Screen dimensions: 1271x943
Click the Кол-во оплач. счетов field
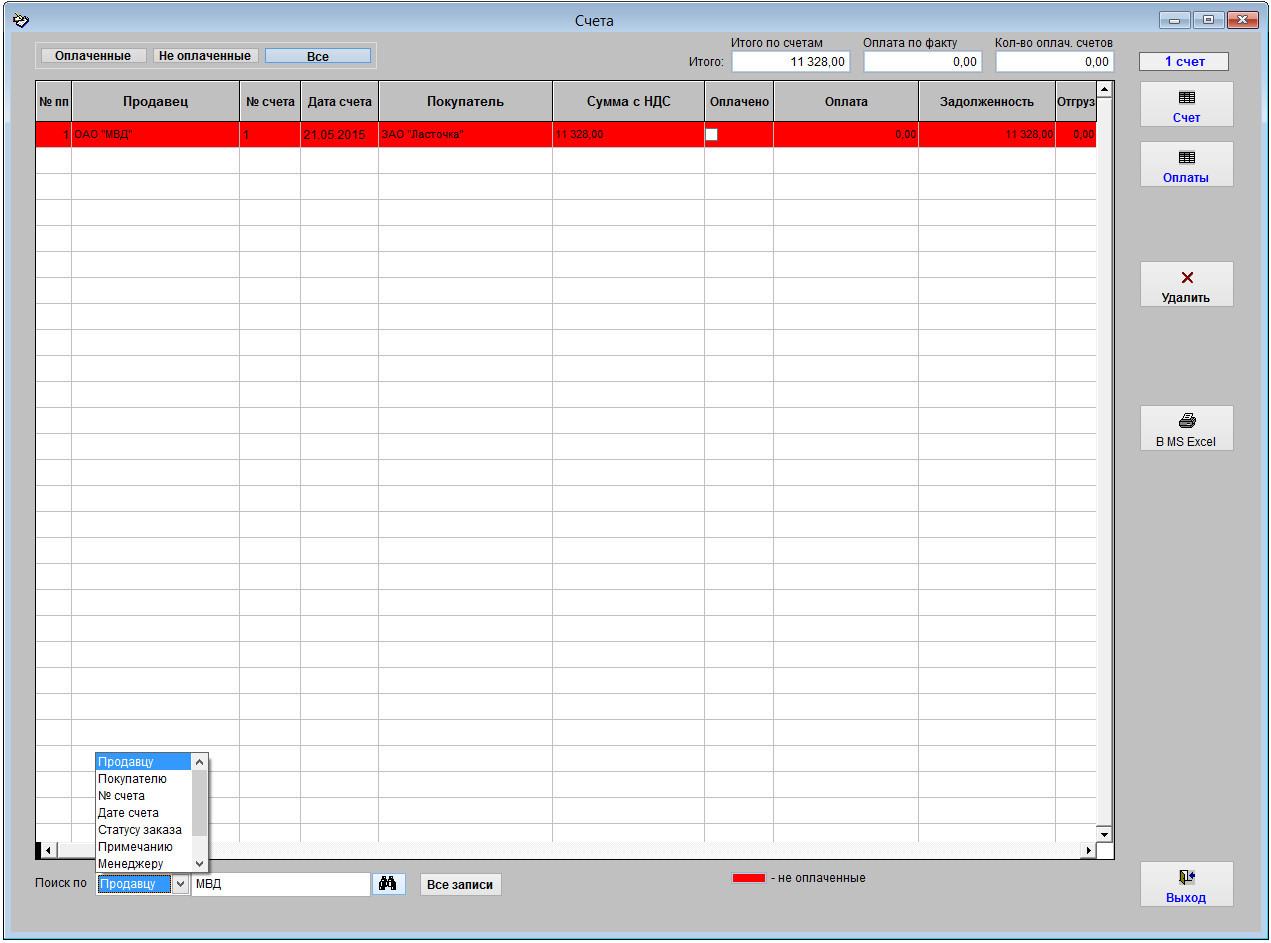(1055, 62)
